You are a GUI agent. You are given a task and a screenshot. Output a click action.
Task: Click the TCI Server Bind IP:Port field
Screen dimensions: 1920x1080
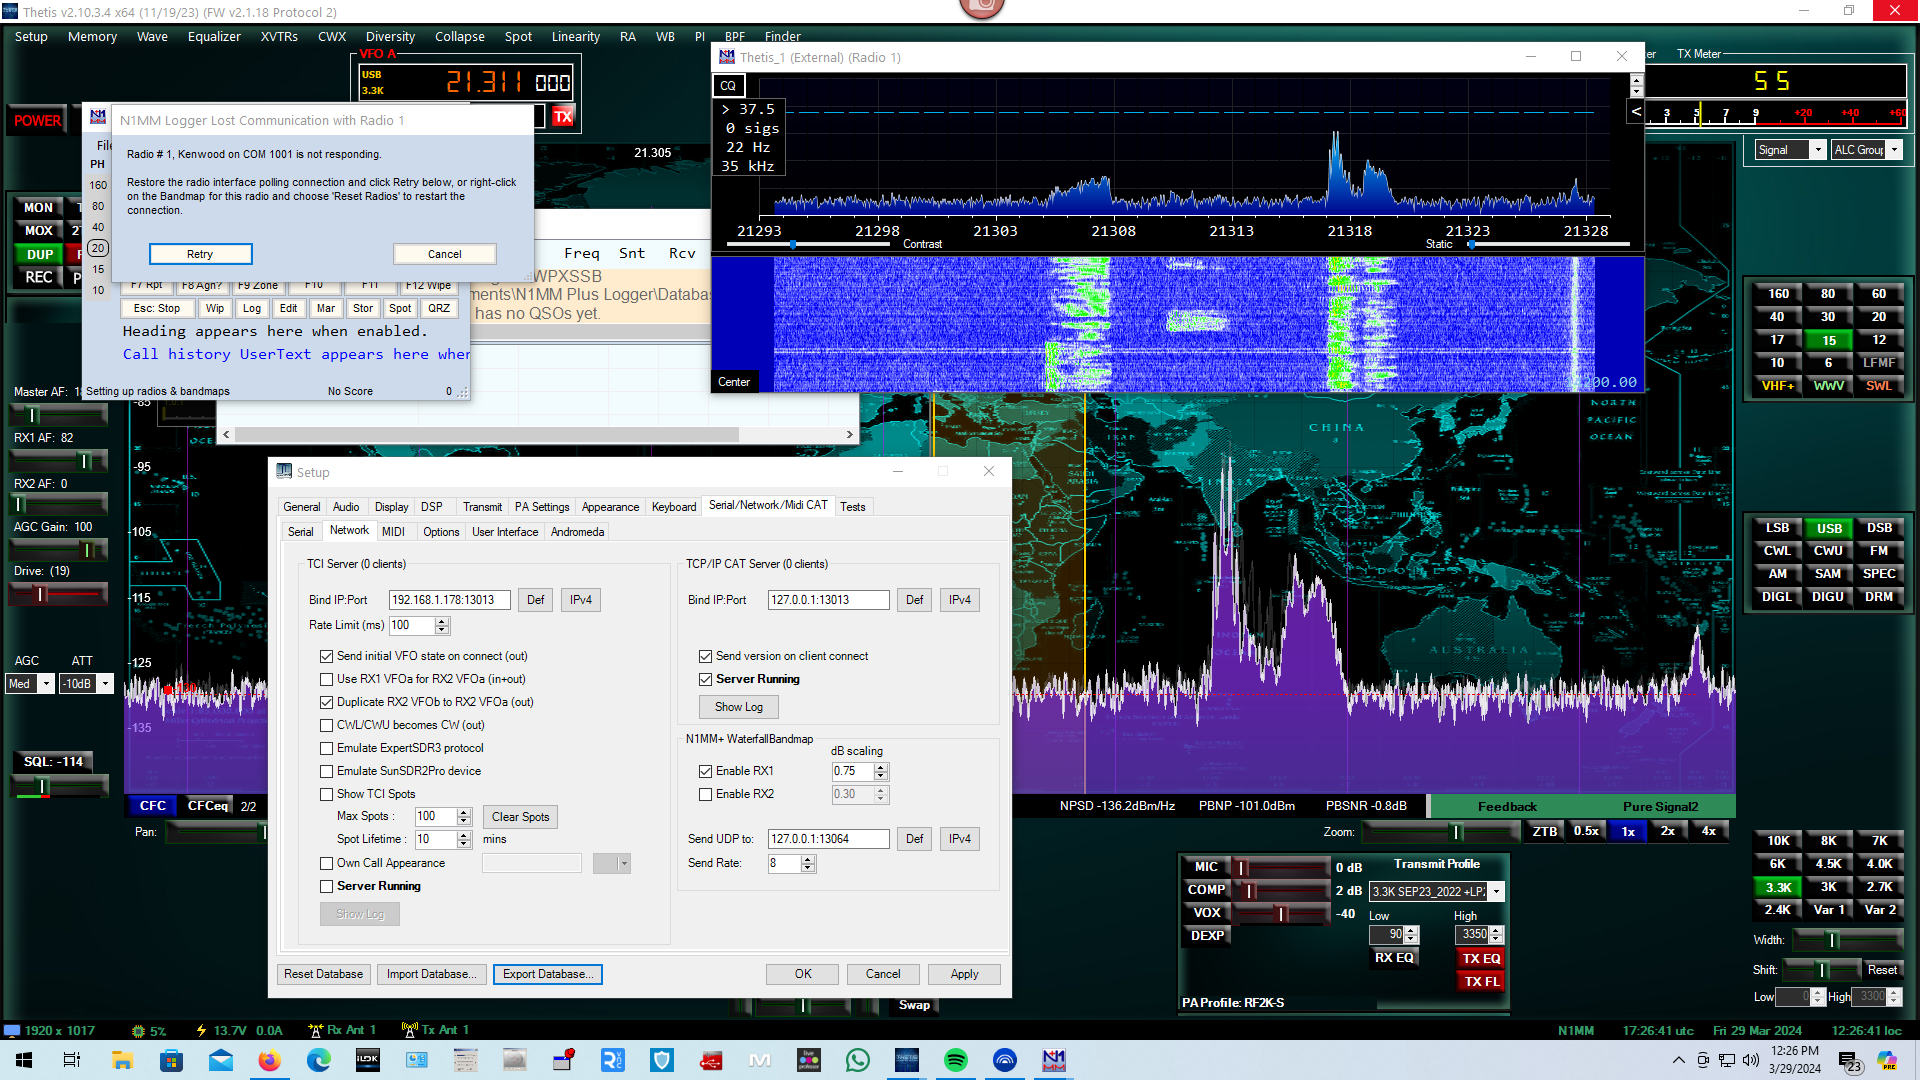tap(449, 600)
